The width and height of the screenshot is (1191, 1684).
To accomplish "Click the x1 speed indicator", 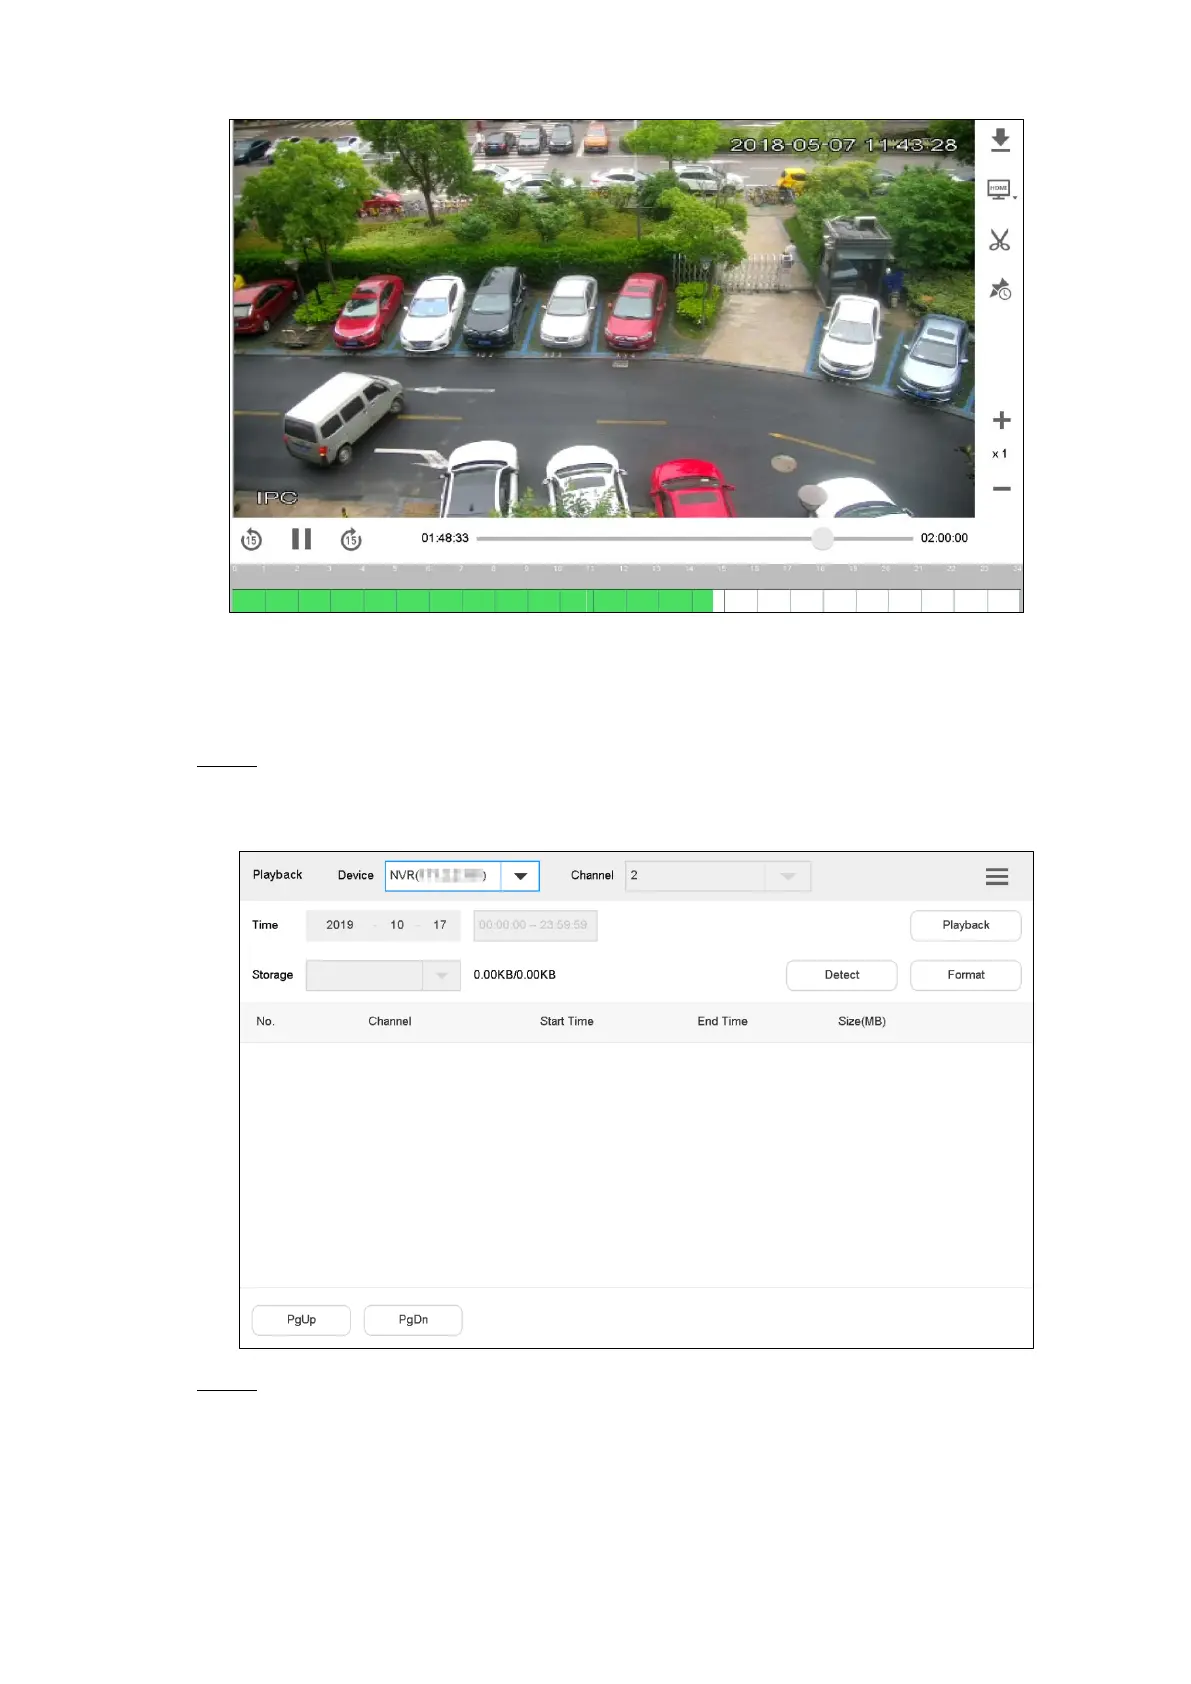I will (1000, 454).
